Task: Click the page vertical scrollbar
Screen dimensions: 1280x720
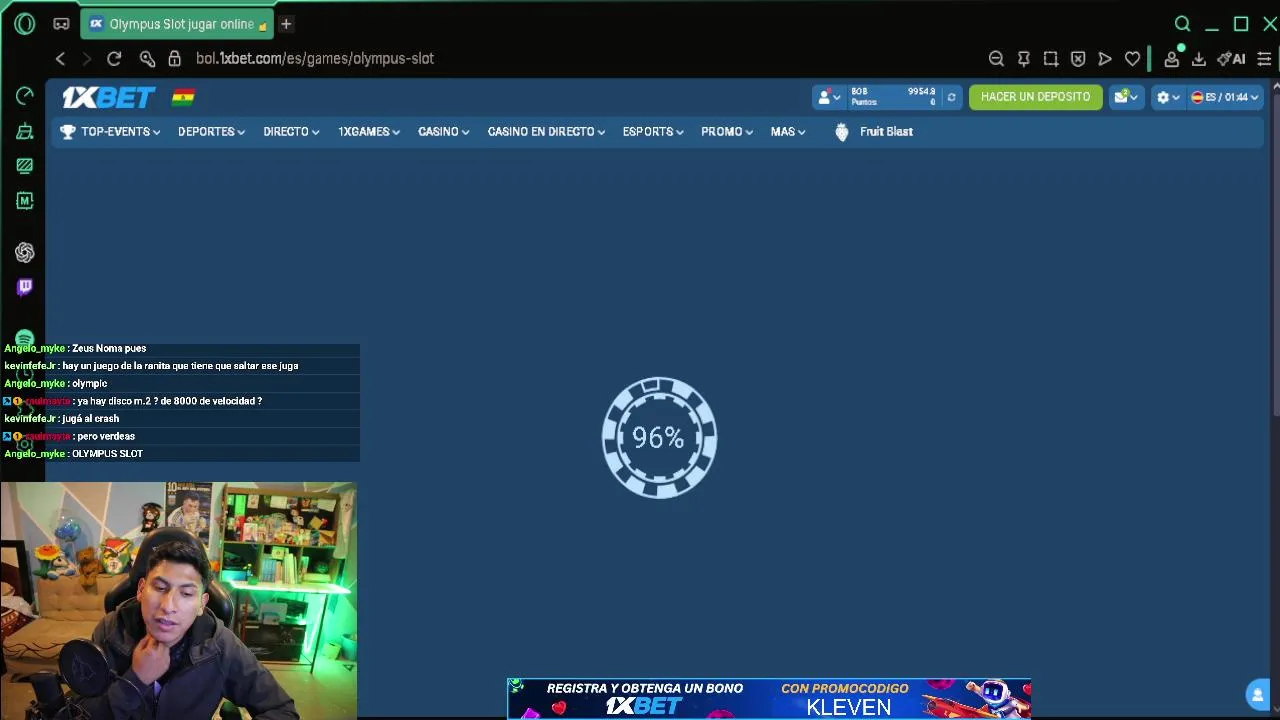Action: pyautogui.click(x=1275, y=250)
